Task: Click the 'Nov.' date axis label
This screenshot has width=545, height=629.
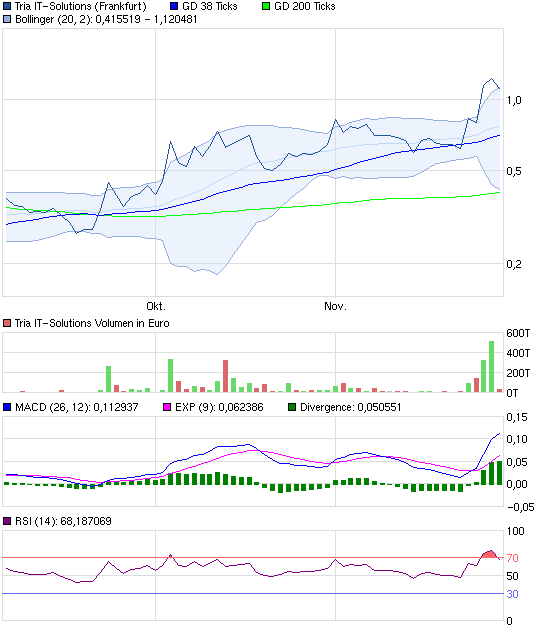Action: [335, 306]
